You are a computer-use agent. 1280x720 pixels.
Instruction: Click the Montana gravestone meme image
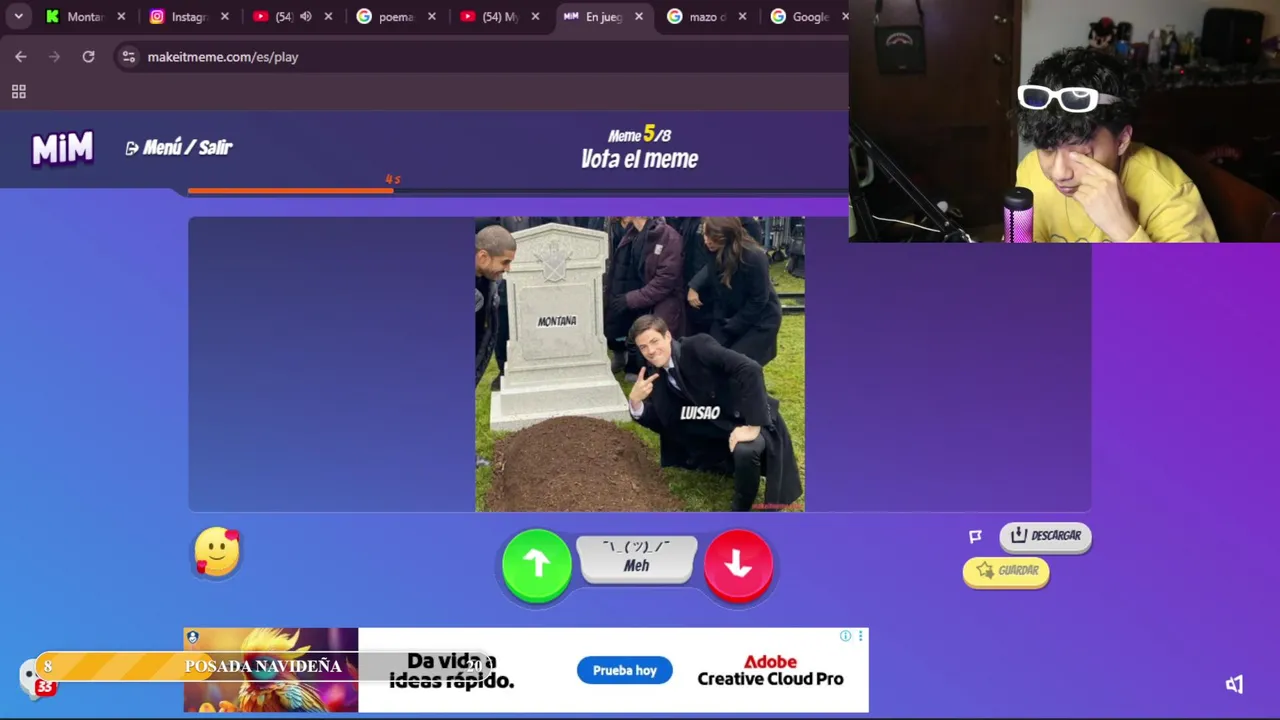[x=640, y=364]
